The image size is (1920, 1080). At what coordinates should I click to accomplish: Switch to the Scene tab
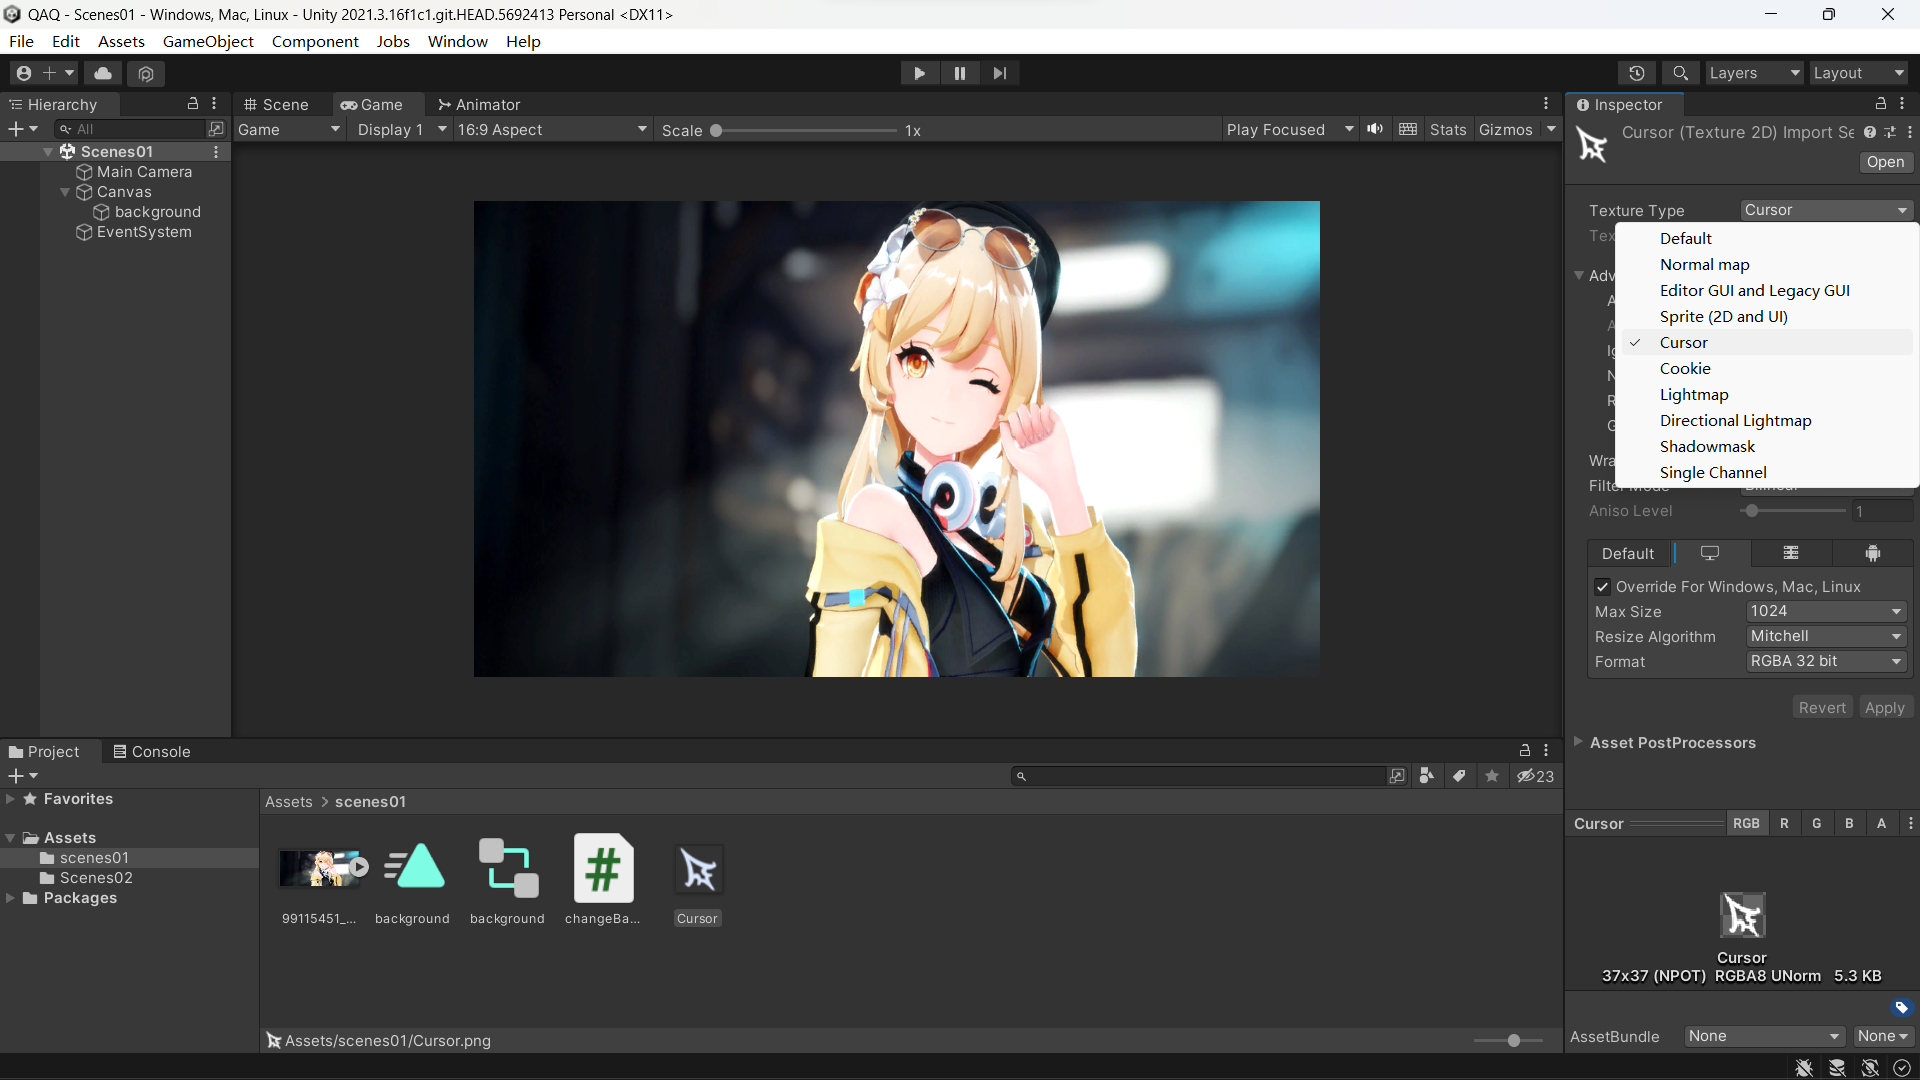pyautogui.click(x=276, y=104)
